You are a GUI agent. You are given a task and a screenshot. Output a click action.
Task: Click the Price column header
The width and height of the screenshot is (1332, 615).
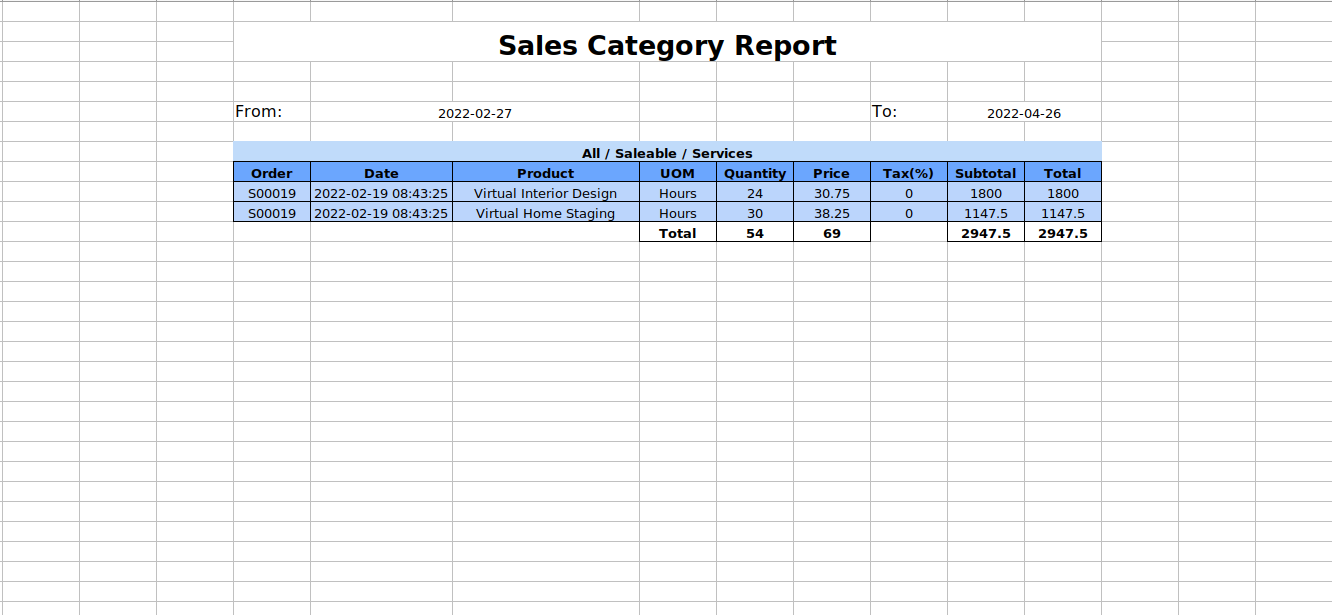click(x=831, y=173)
